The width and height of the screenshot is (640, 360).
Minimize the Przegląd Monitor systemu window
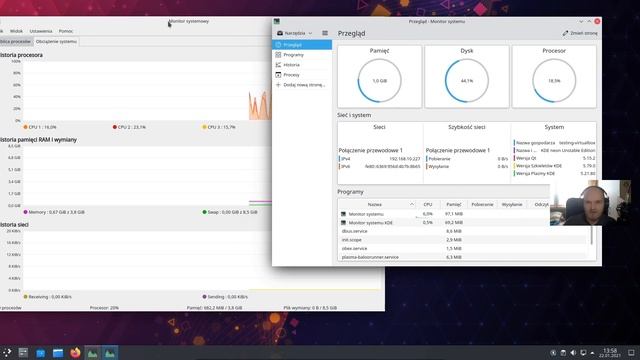(x=581, y=21)
